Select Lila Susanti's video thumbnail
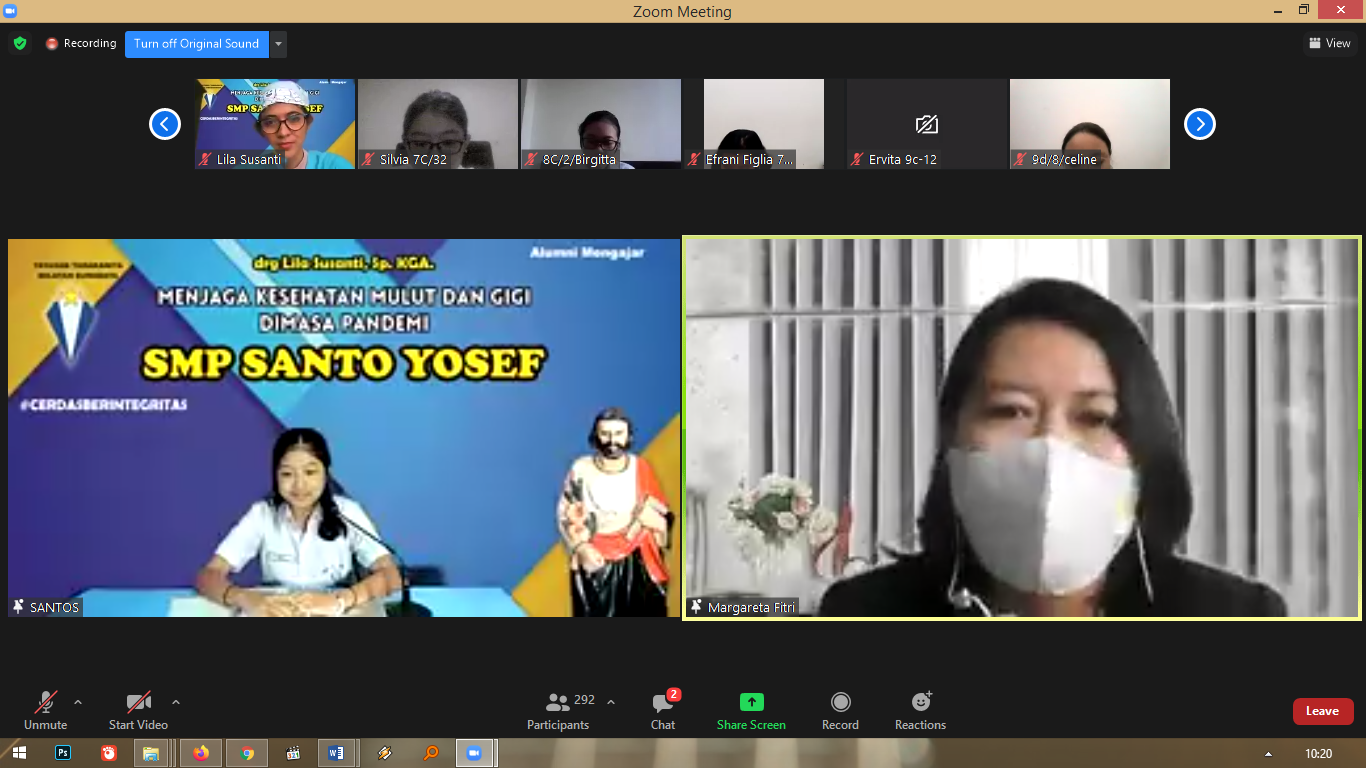The height and width of the screenshot is (768, 1366). pyautogui.click(x=275, y=124)
